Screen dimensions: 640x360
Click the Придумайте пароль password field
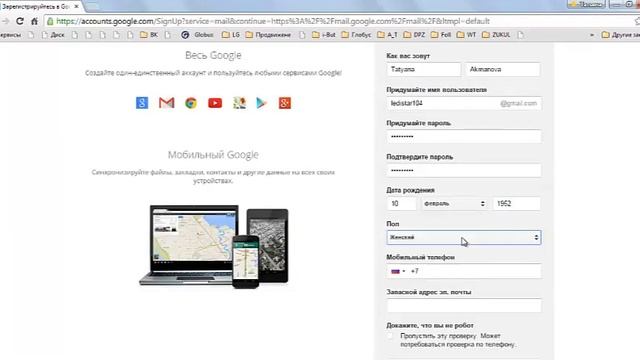coord(464,136)
